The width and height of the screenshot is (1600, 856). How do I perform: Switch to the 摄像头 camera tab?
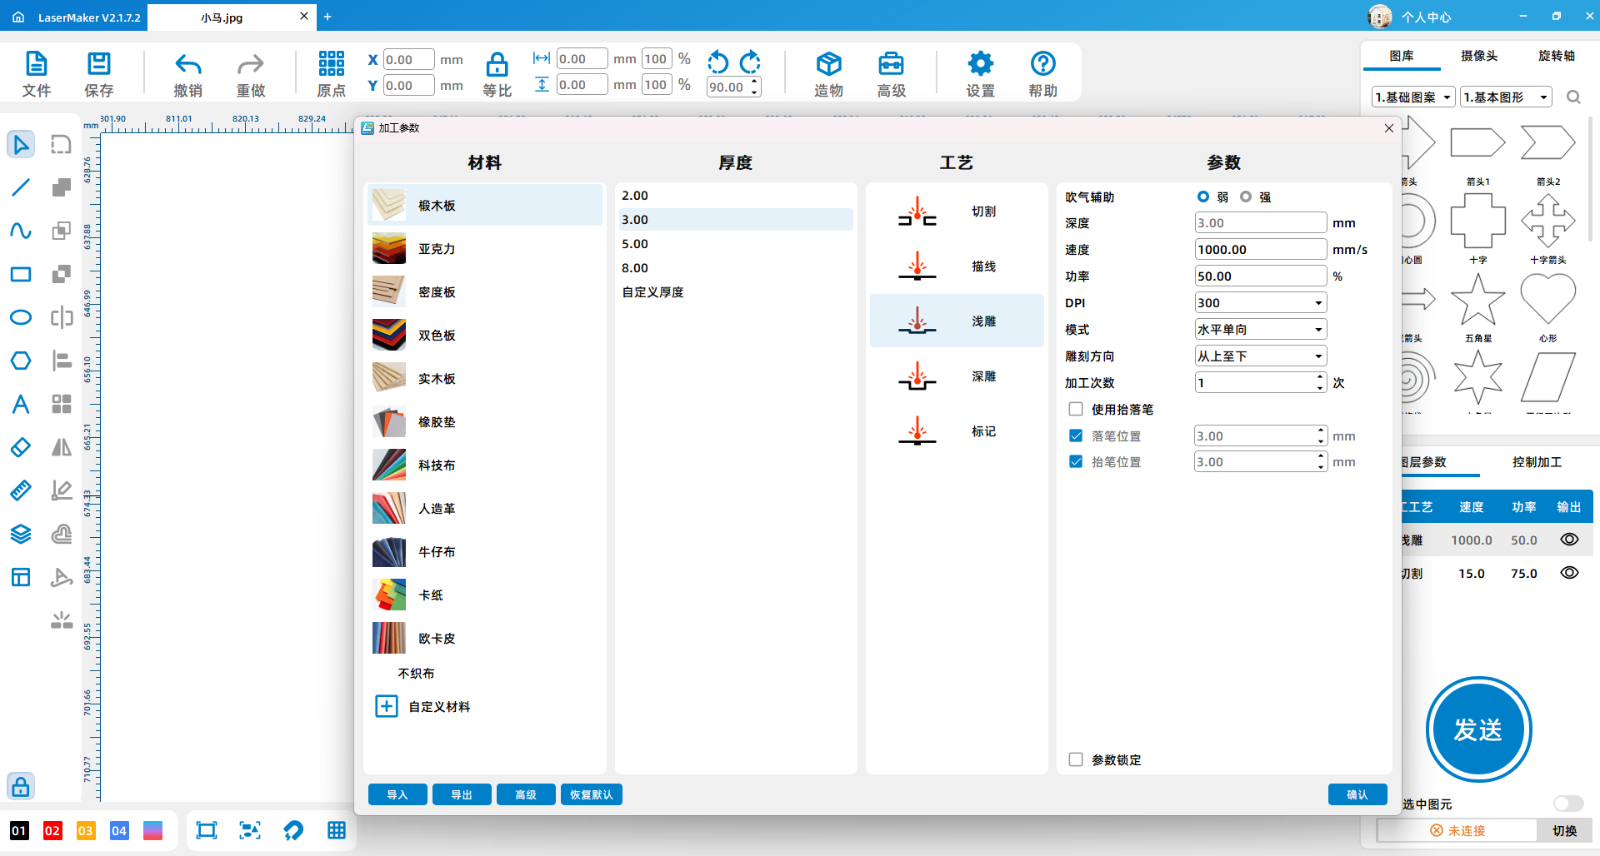1479,56
